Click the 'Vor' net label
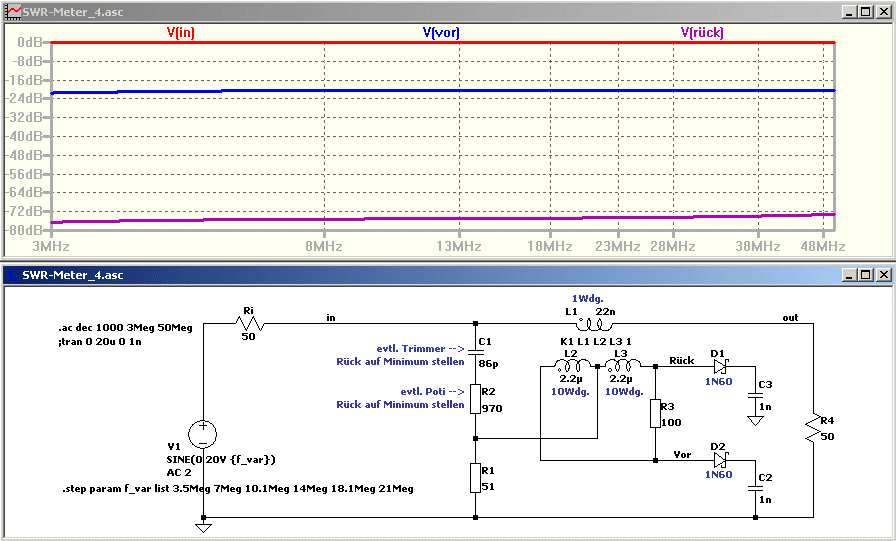 click(682, 455)
